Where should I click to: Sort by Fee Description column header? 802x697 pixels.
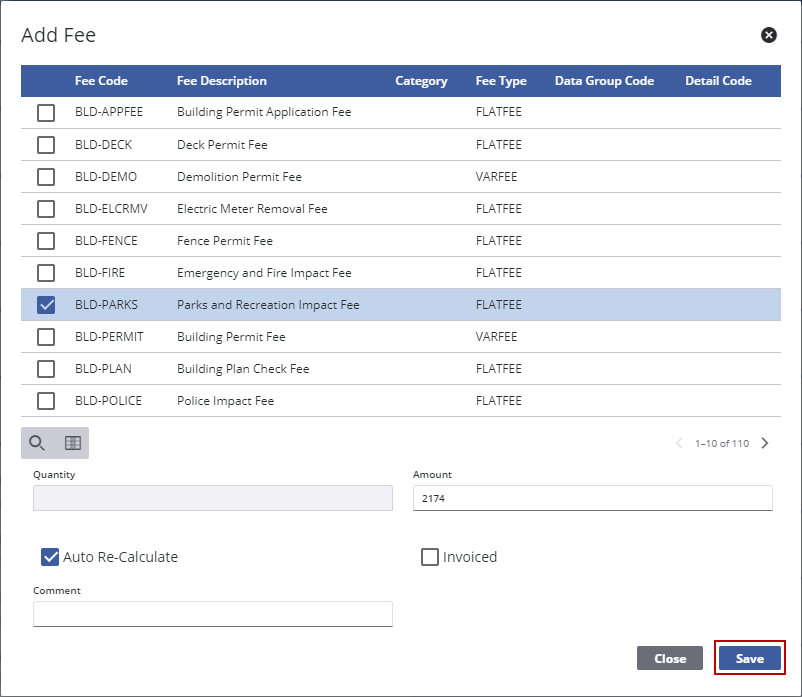coord(221,81)
